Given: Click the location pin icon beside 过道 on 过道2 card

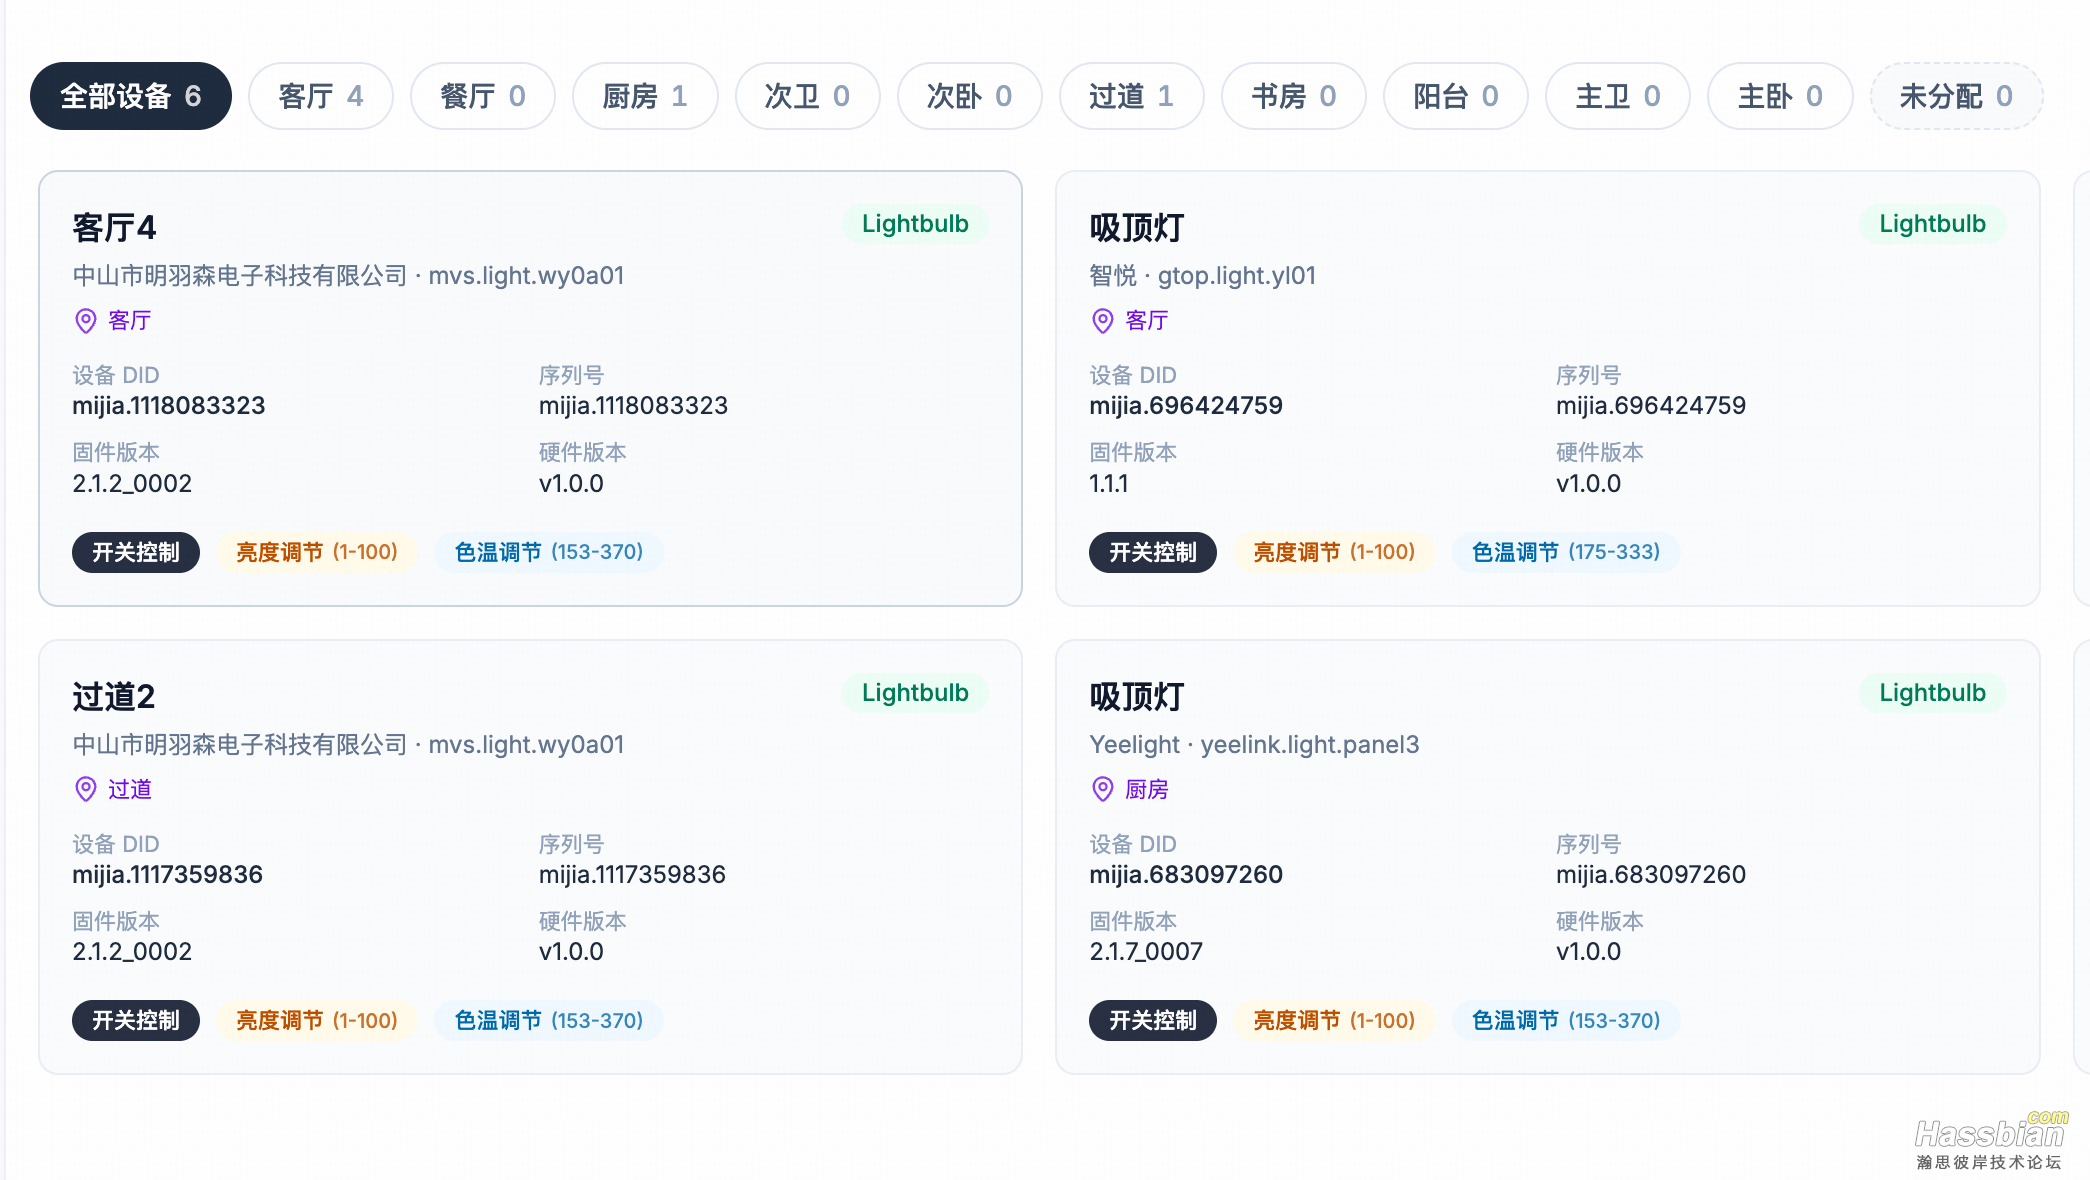Looking at the screenshot, I should coord(86,790).
